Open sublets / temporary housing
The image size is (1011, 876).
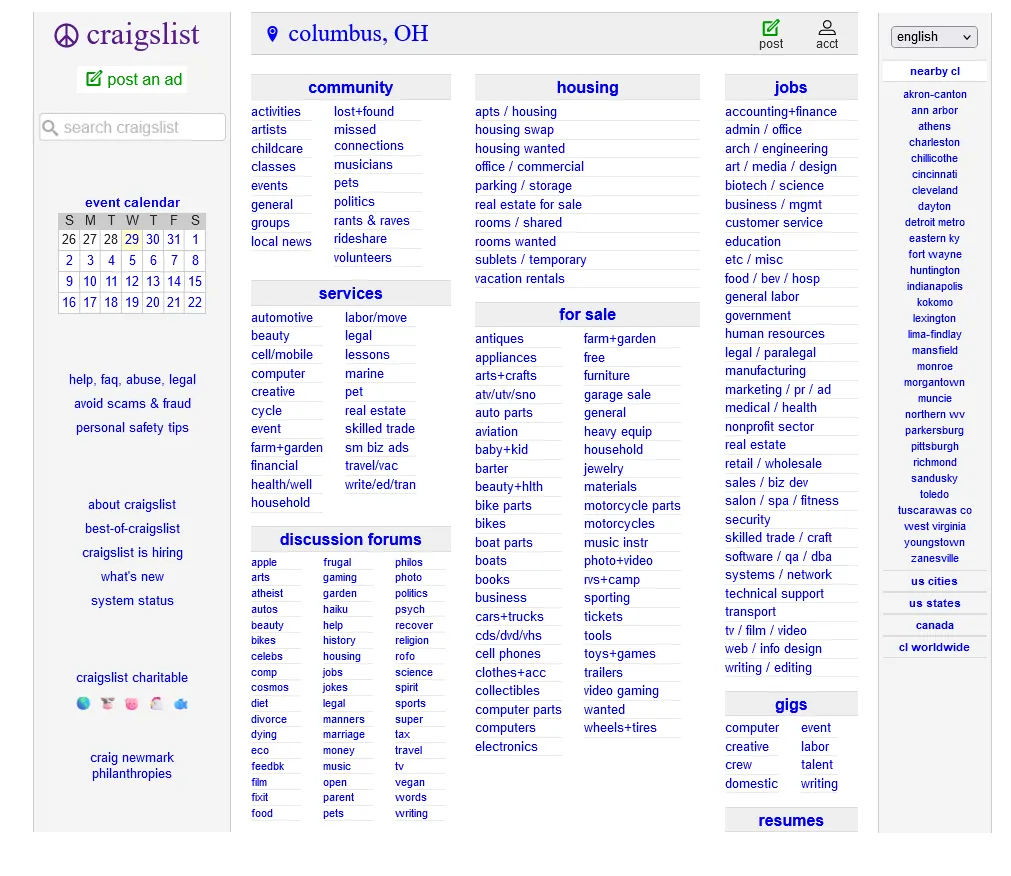[x=531, y=260]
